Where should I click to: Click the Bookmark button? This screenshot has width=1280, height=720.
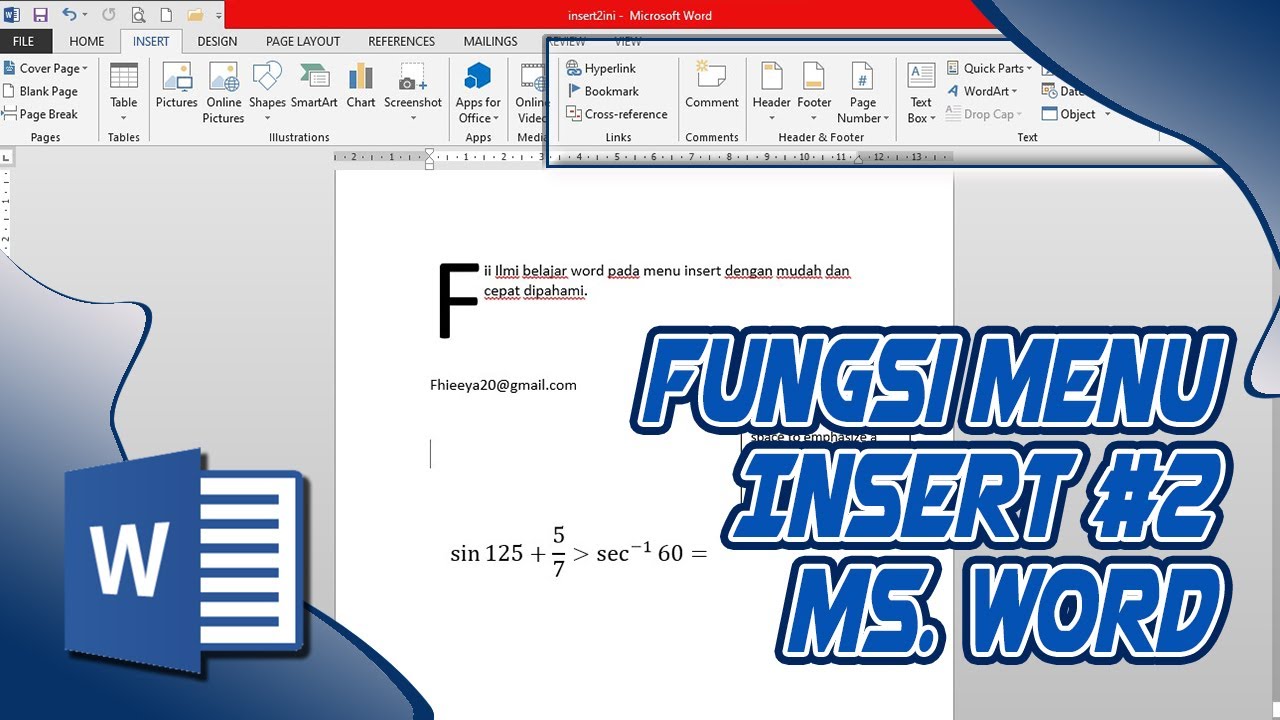[602, 91]
